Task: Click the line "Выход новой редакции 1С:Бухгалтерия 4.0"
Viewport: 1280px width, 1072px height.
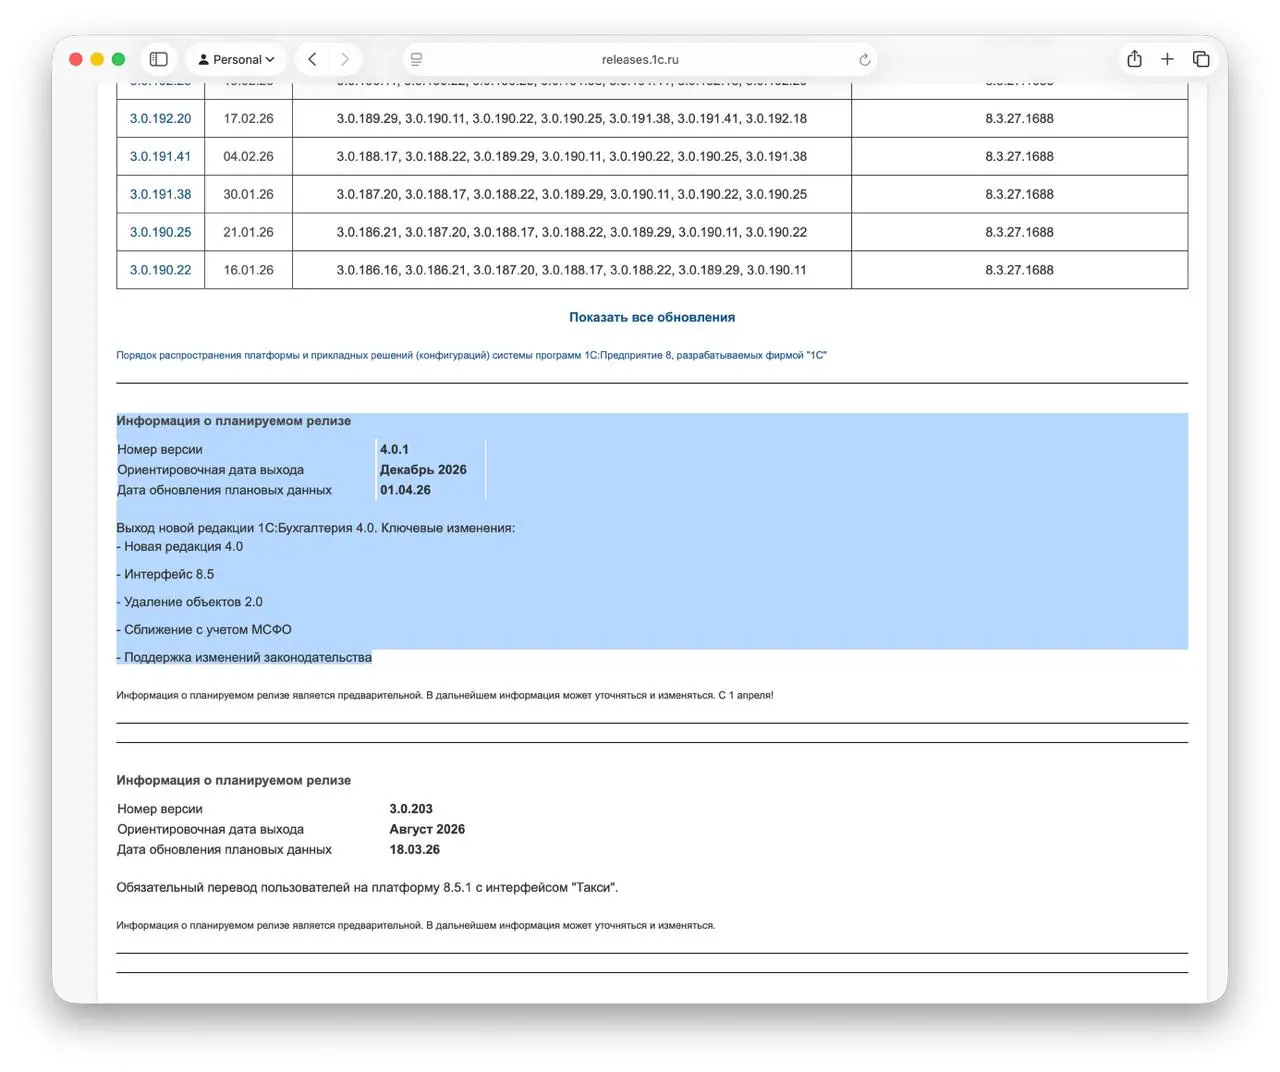Action: [x=316, y=528]
